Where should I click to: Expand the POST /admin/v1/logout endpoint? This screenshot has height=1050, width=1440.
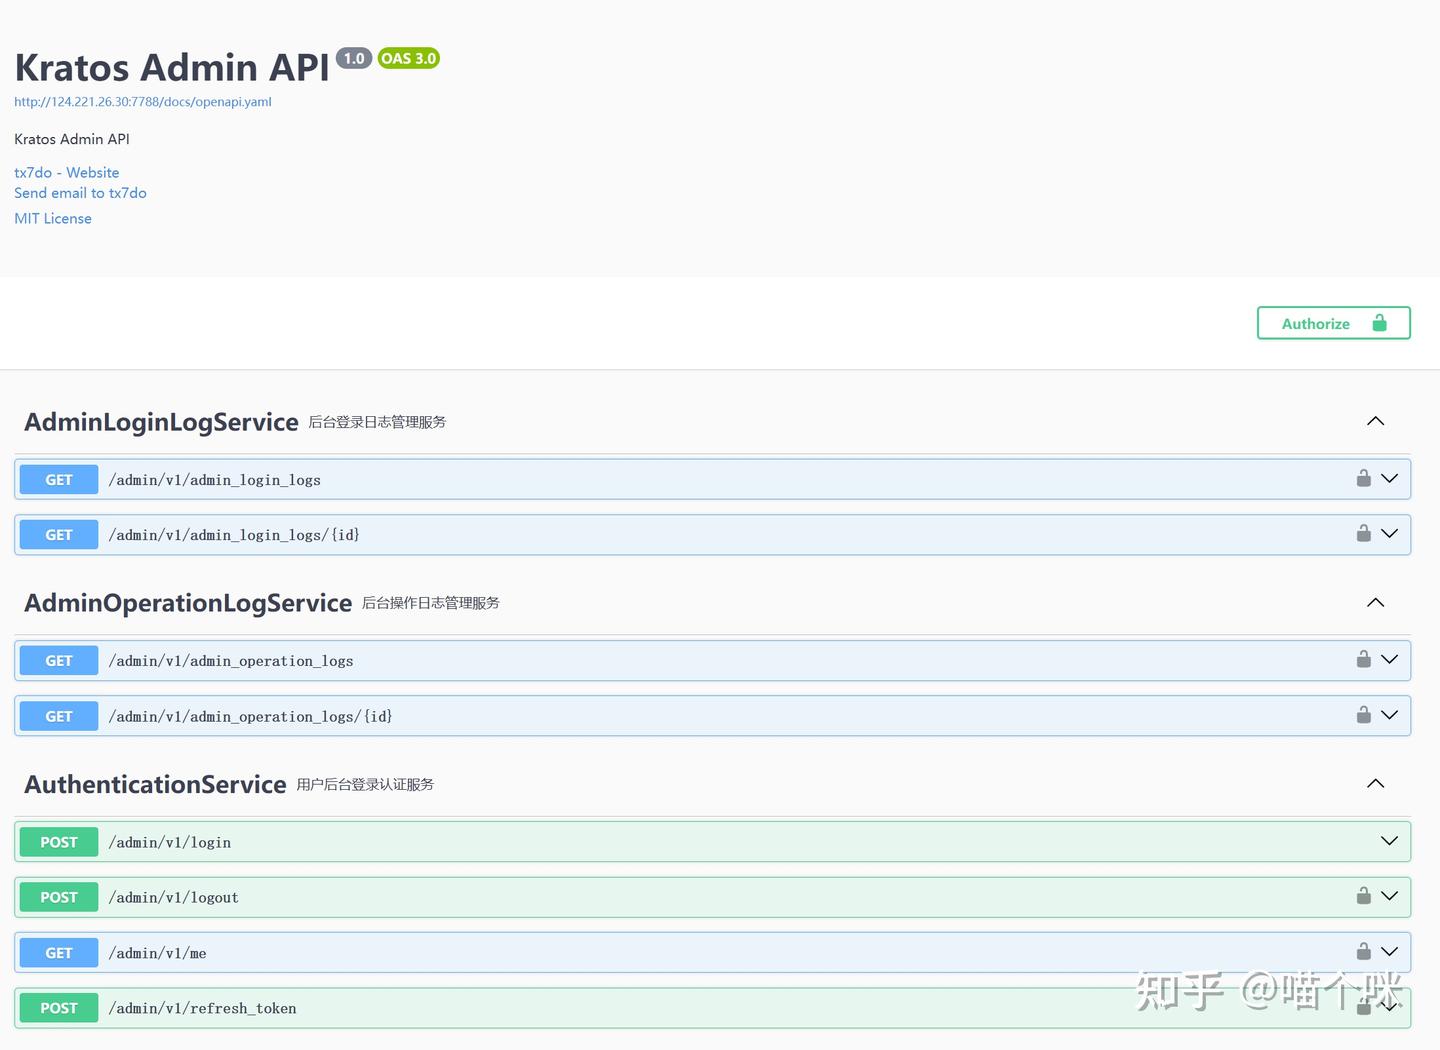[1389, 896]
